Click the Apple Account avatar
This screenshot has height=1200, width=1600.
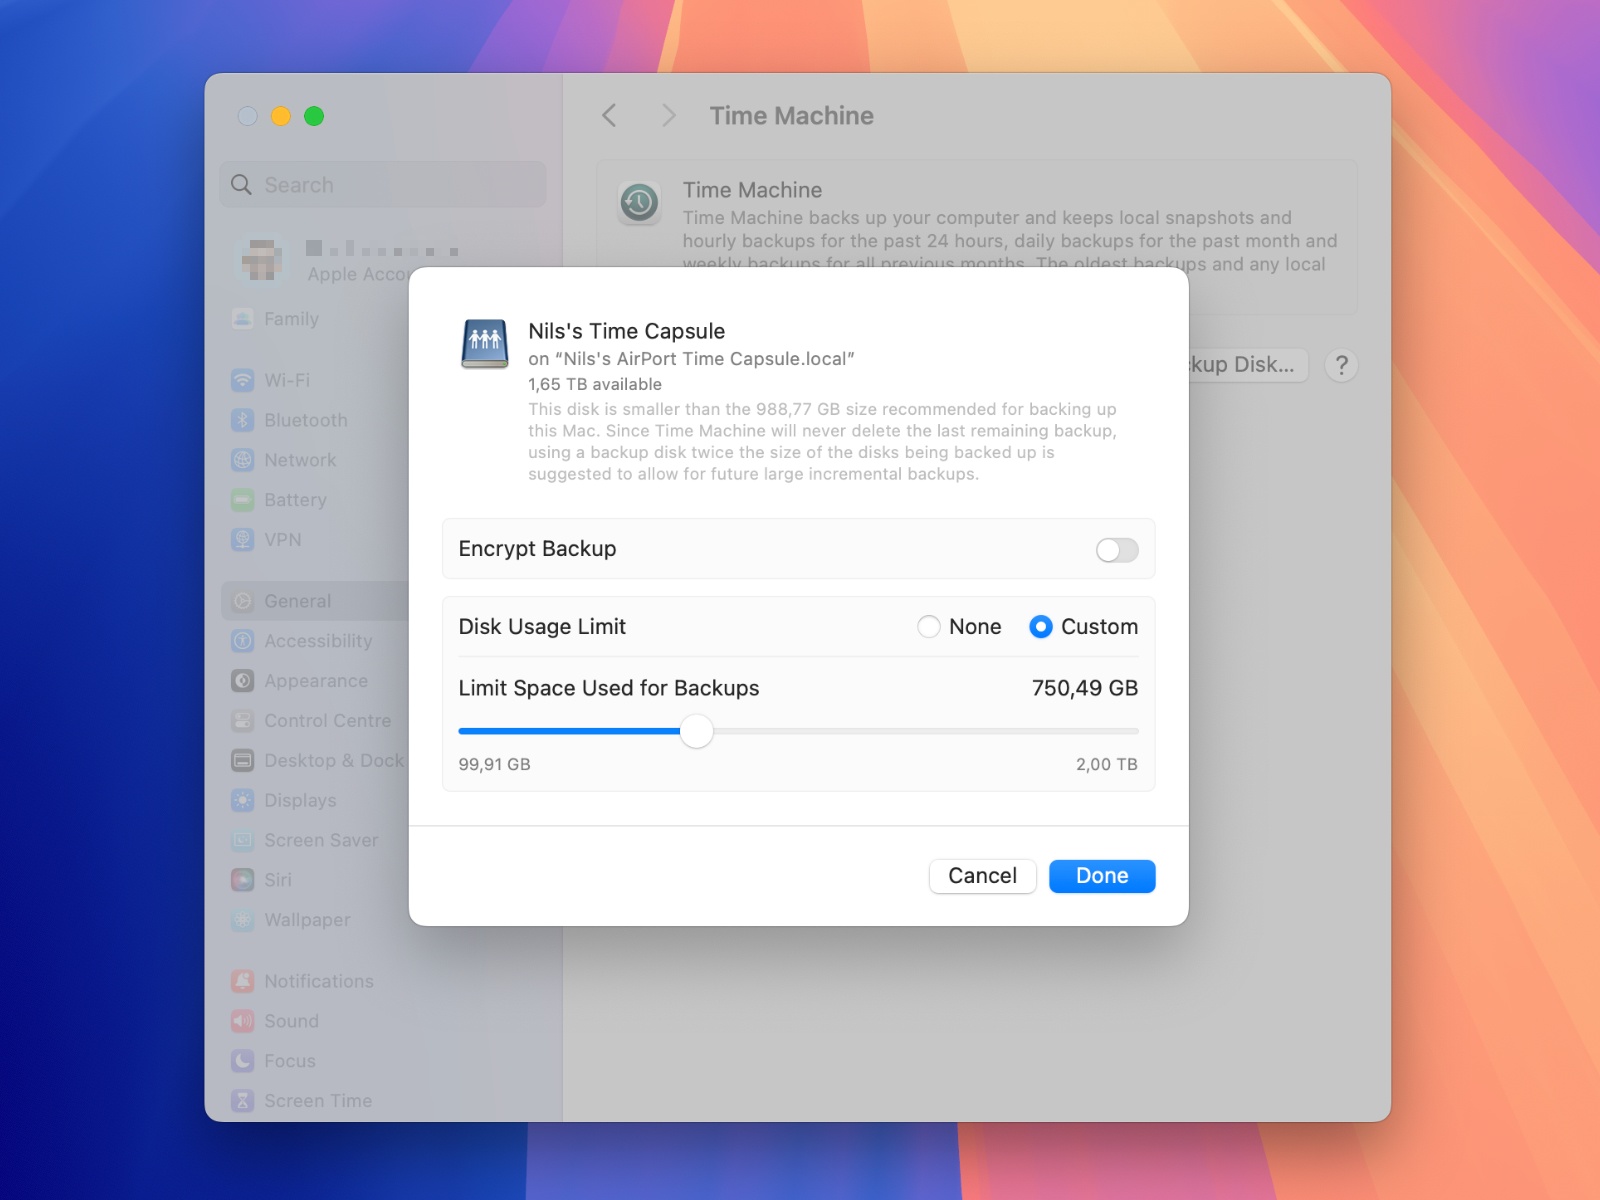coord(262,260)
